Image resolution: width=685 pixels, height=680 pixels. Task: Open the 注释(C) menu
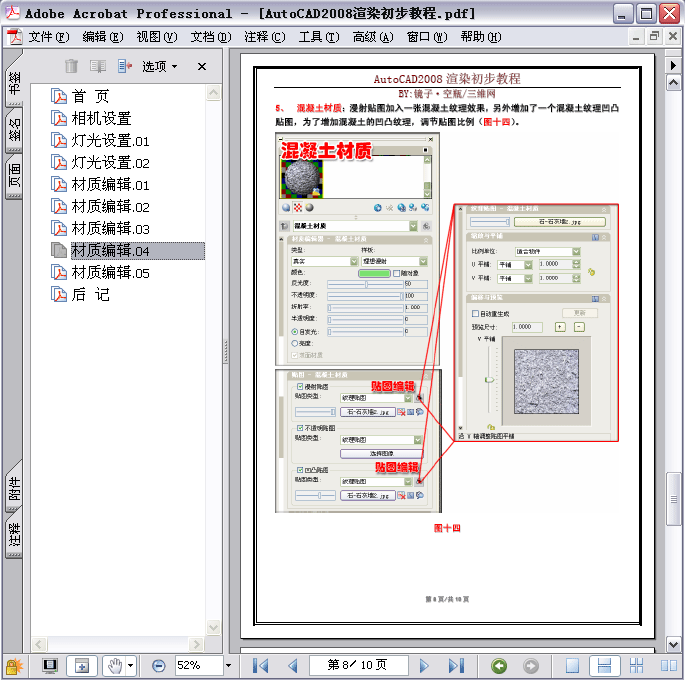pyautogui.click(x=265, y=37)
